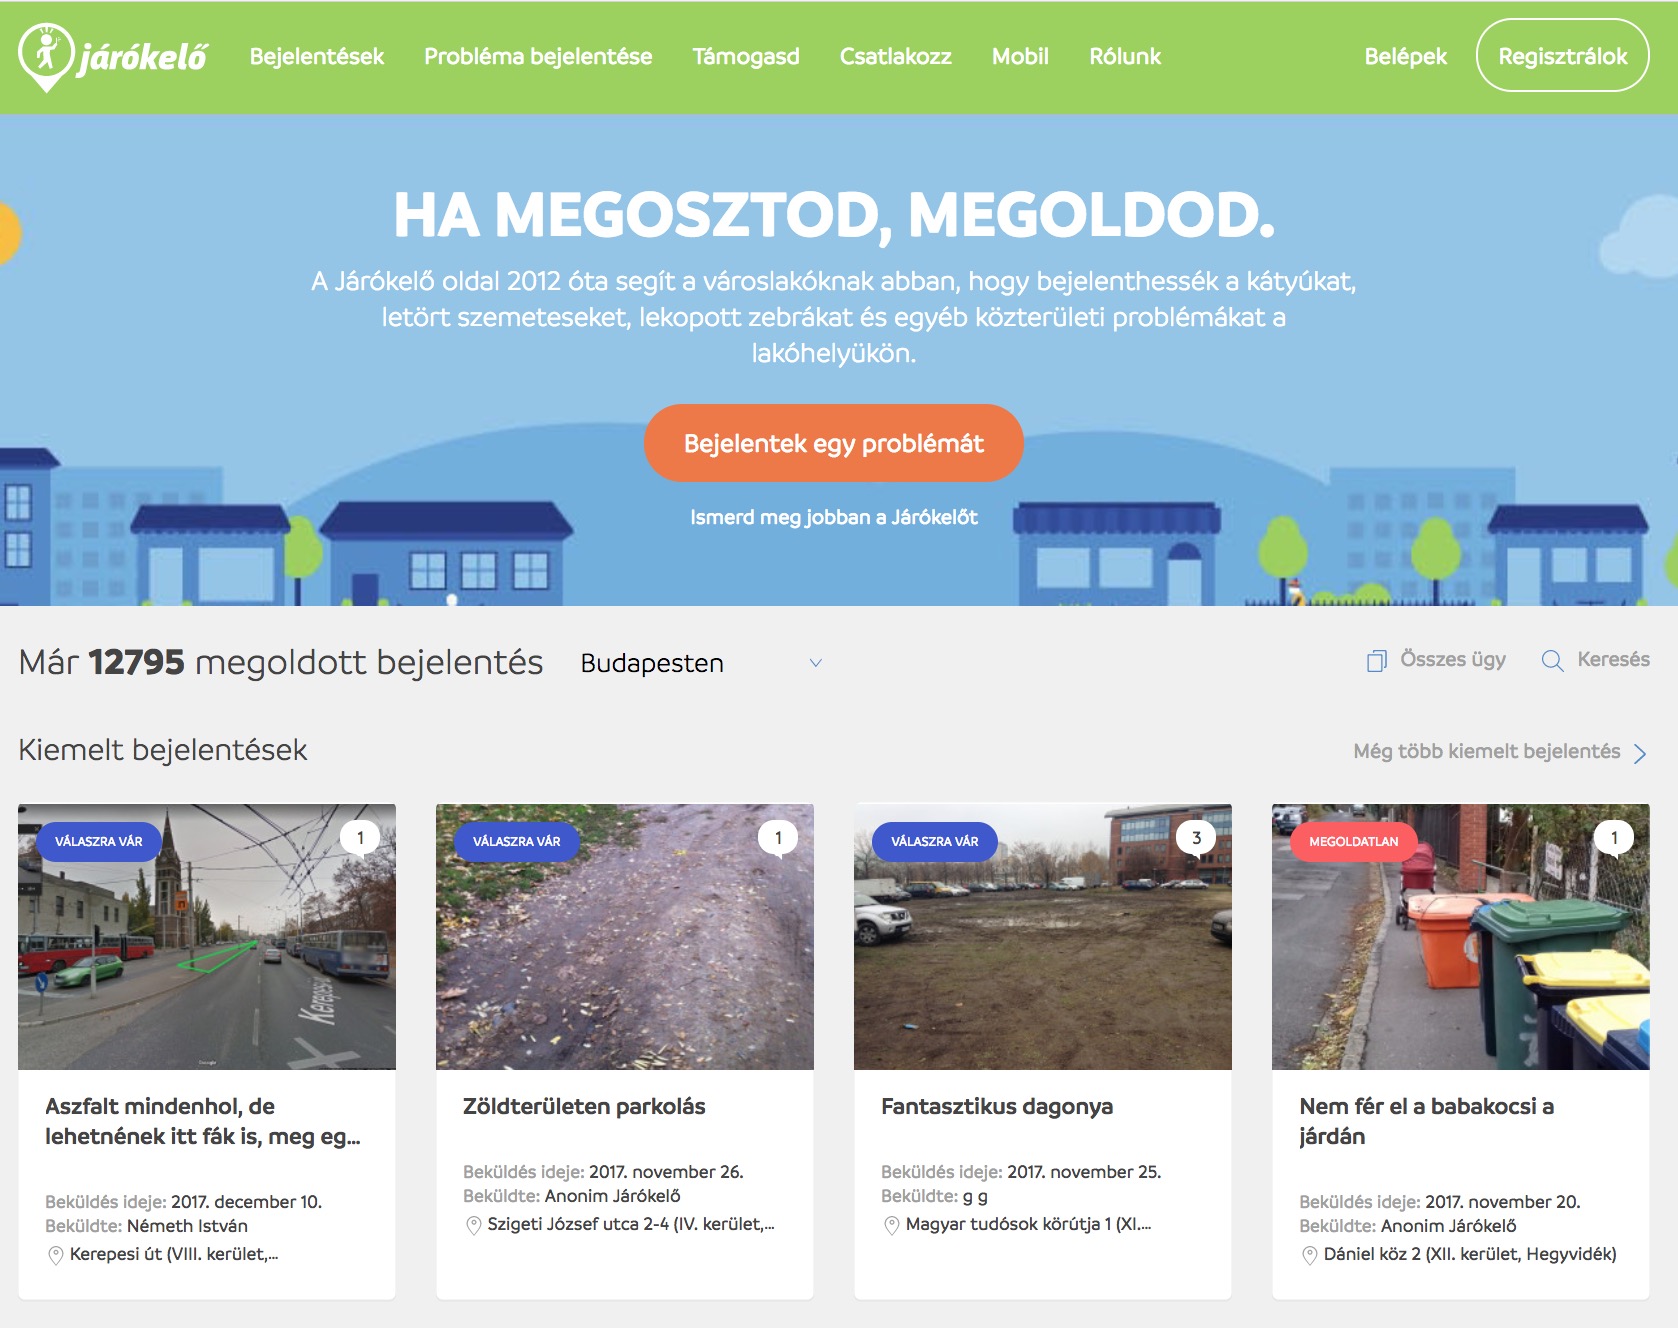Open Bejelentések in the navigation bar

tap(316, 57)
